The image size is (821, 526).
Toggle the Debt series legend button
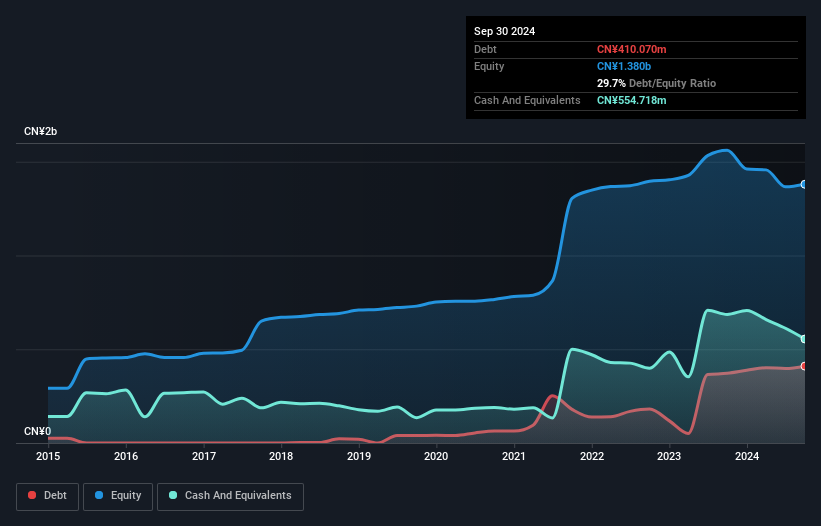[x=48, y=496]
